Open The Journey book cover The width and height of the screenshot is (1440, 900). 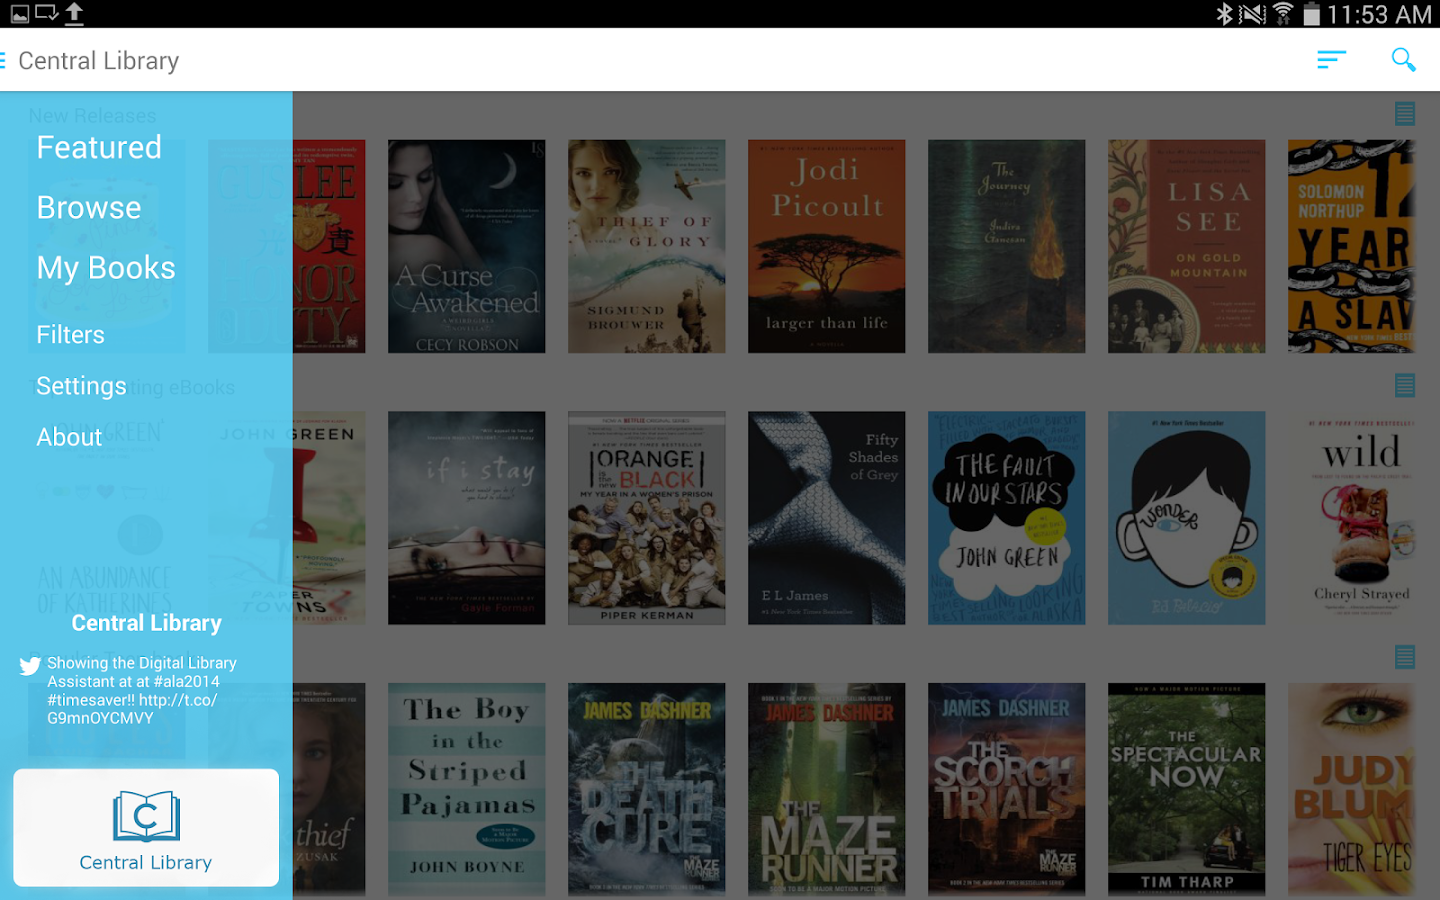1007,246
